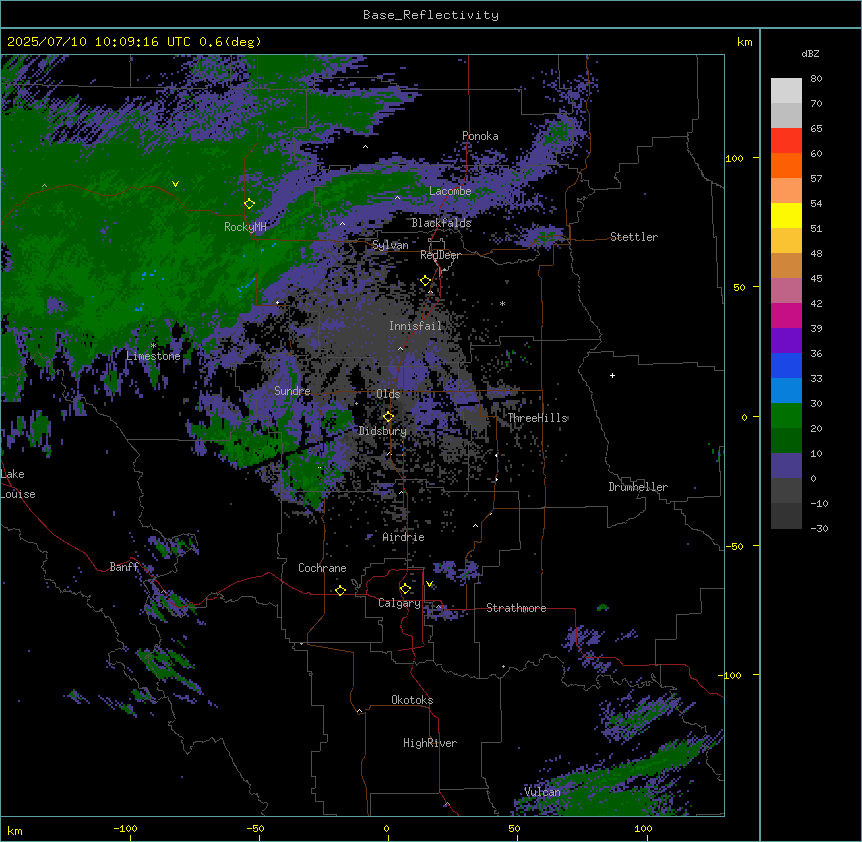Click the Sylvan label
862x842 pixels.
click(x=390, y=245)
